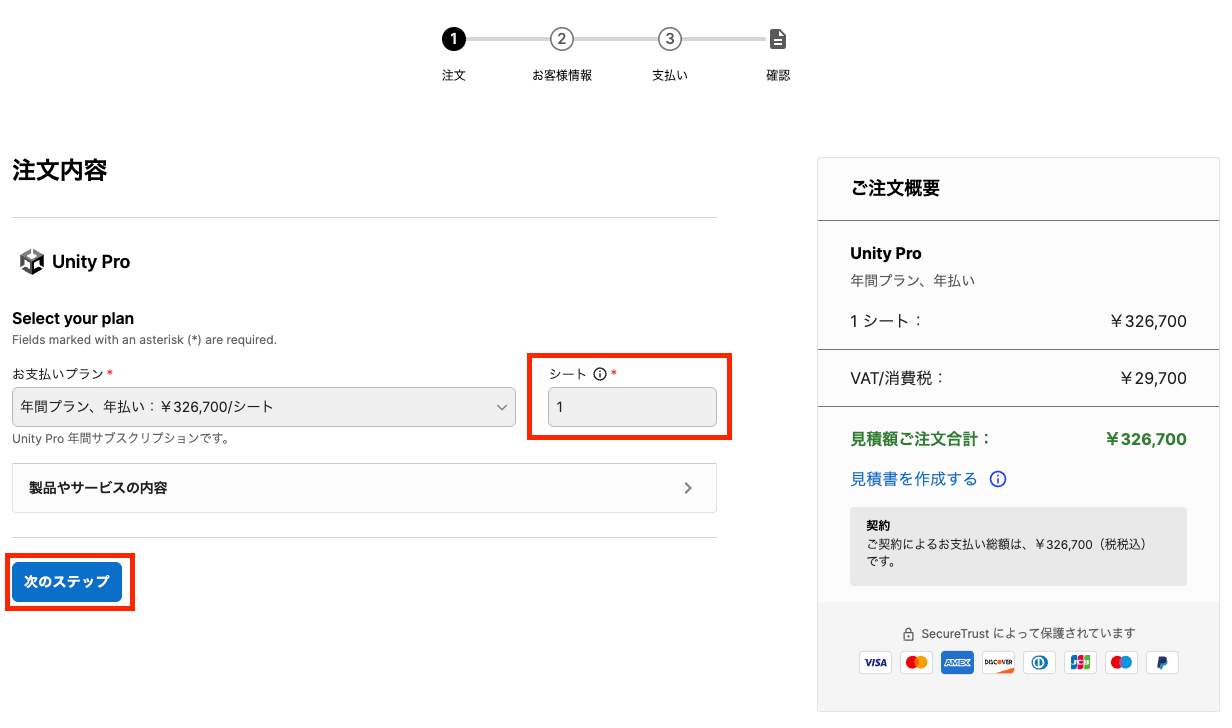Screen dimensions: 1232x728
Task: Click the JCB card icon
Action: point(1080,662)
